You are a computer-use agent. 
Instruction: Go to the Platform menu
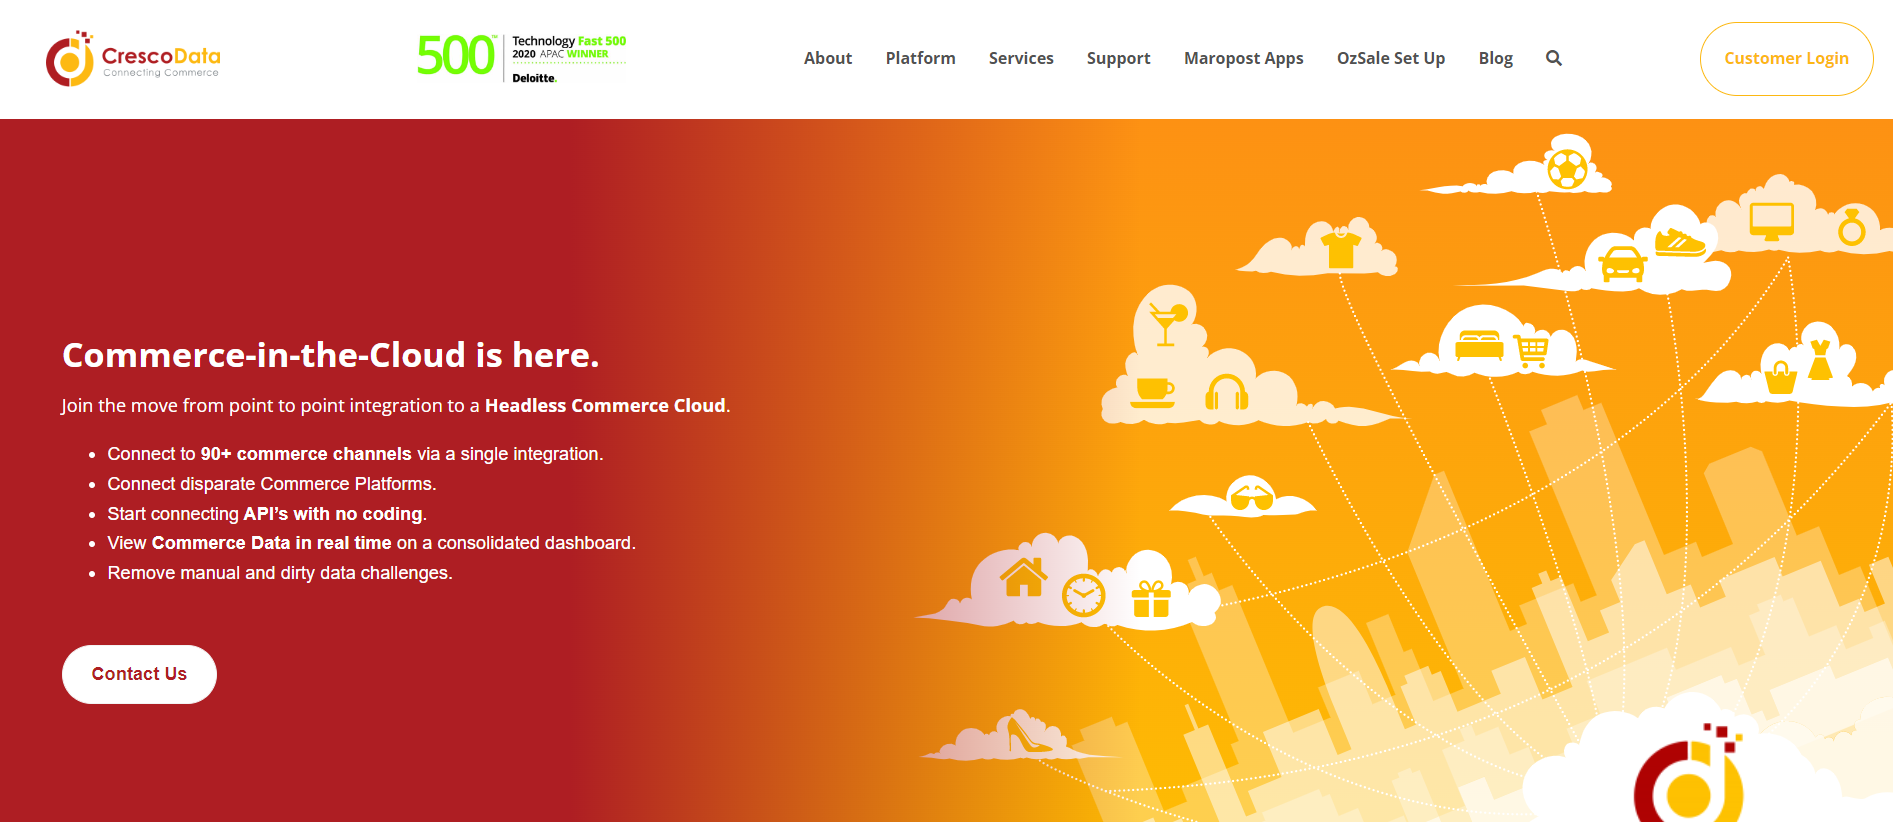pyautogui.click(x=921, y=58)
